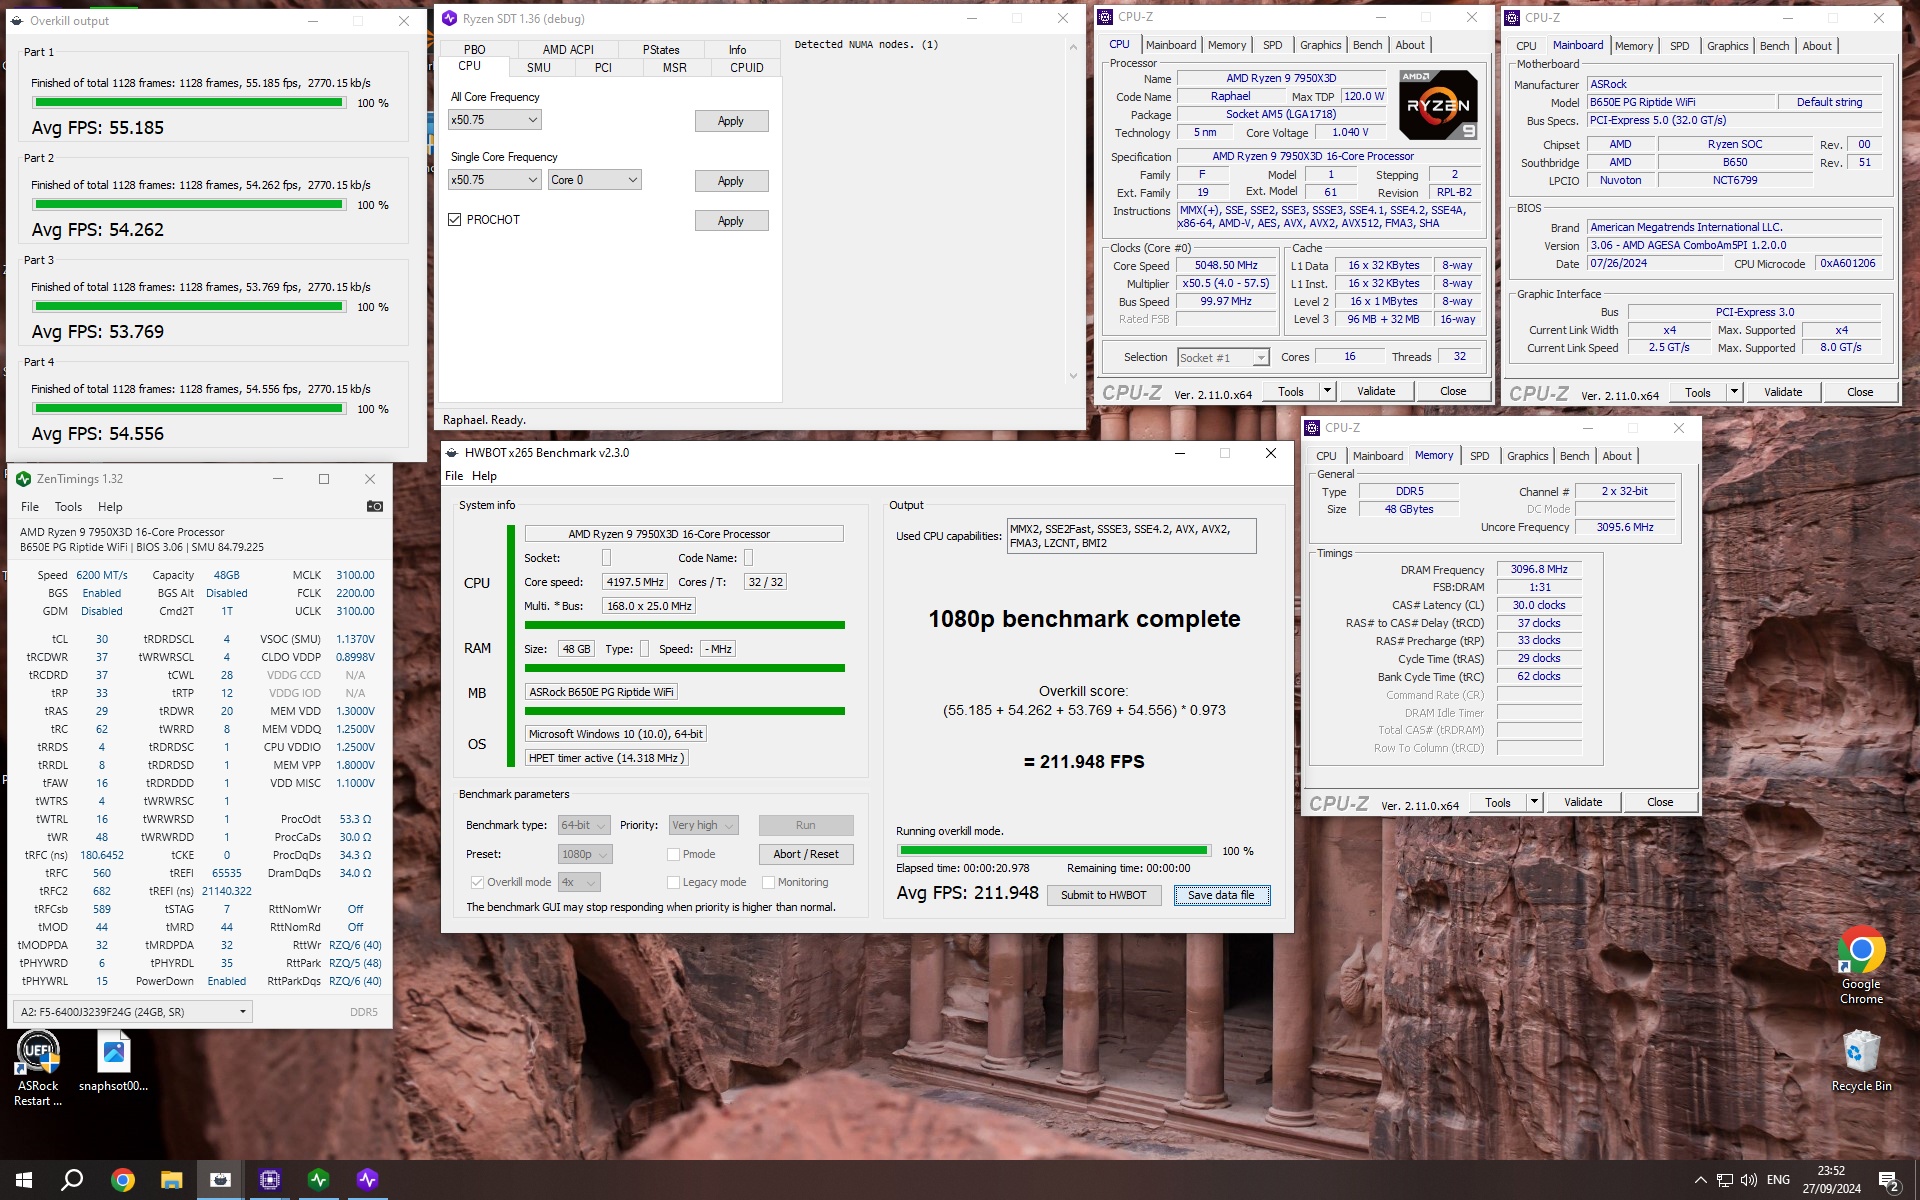Click CPU-Z Memory window title icon
This screenshot has height=1200, width=1920.
pyautogui.click(x=1312, y=428)
